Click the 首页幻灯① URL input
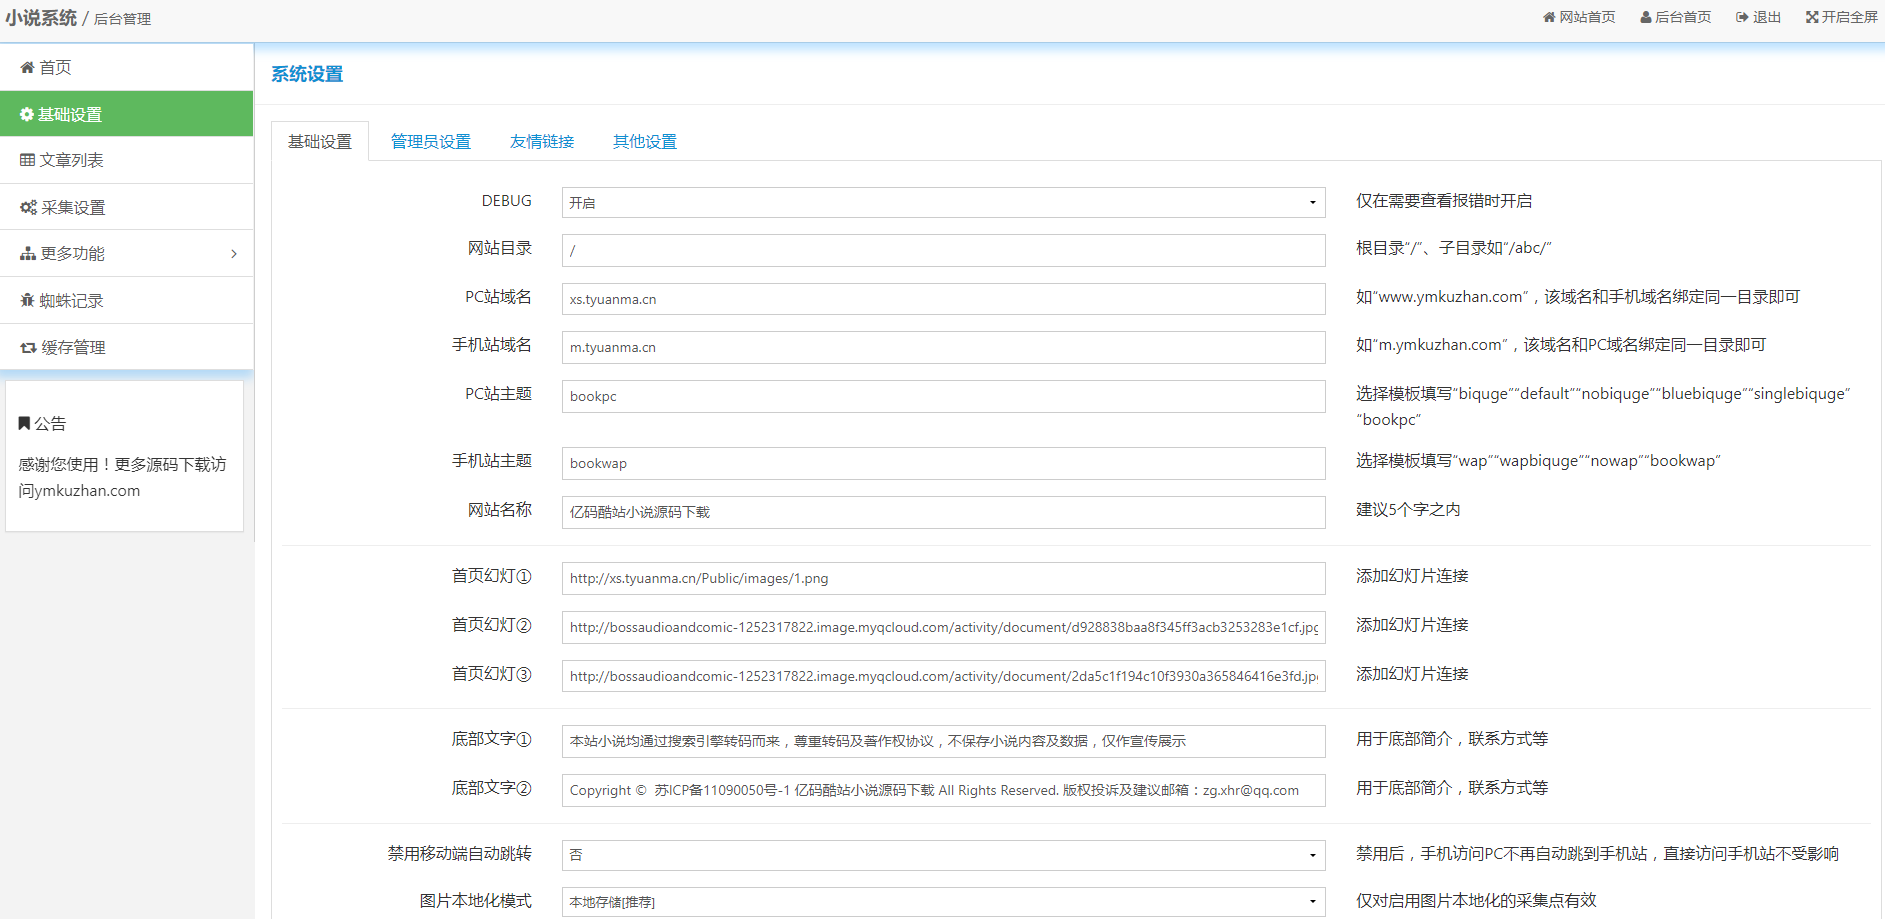This screenshot has height=919, width=1885. pos(943,578)
